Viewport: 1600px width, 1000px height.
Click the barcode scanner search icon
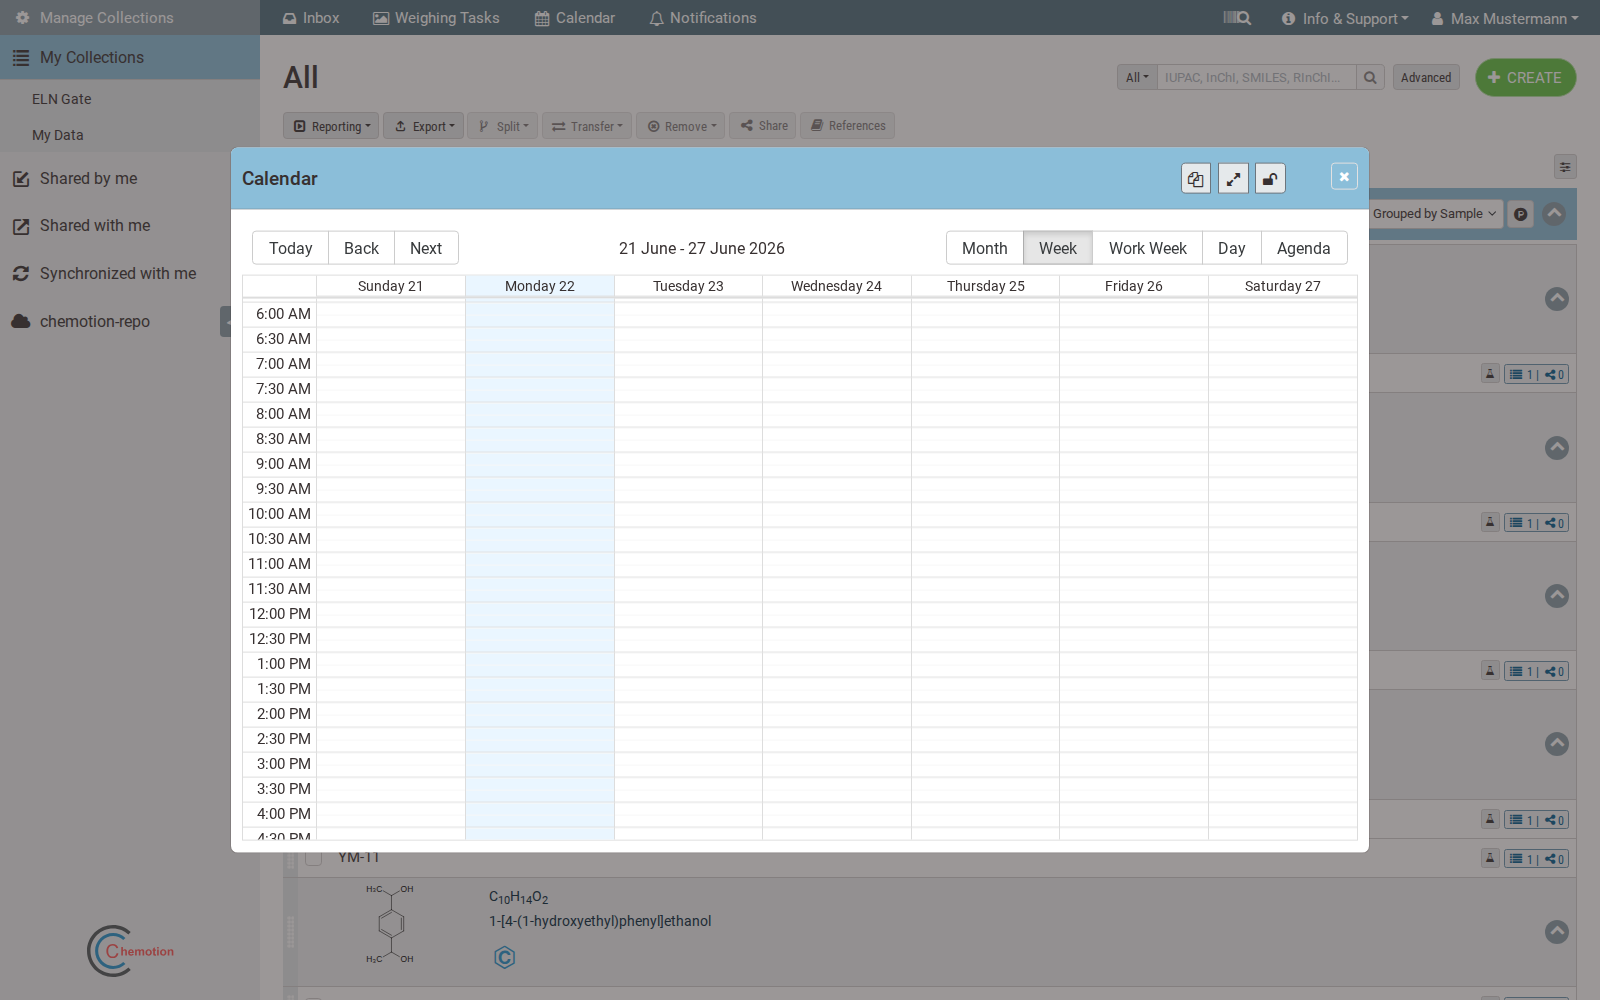click(1237, 18)
